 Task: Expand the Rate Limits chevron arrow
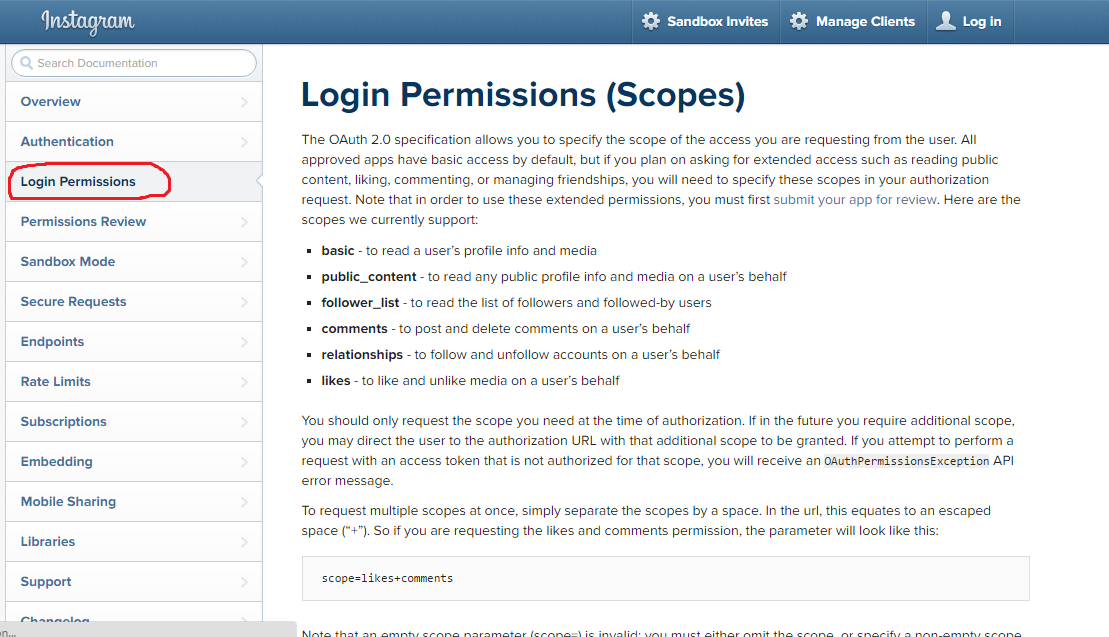(244, 382)
